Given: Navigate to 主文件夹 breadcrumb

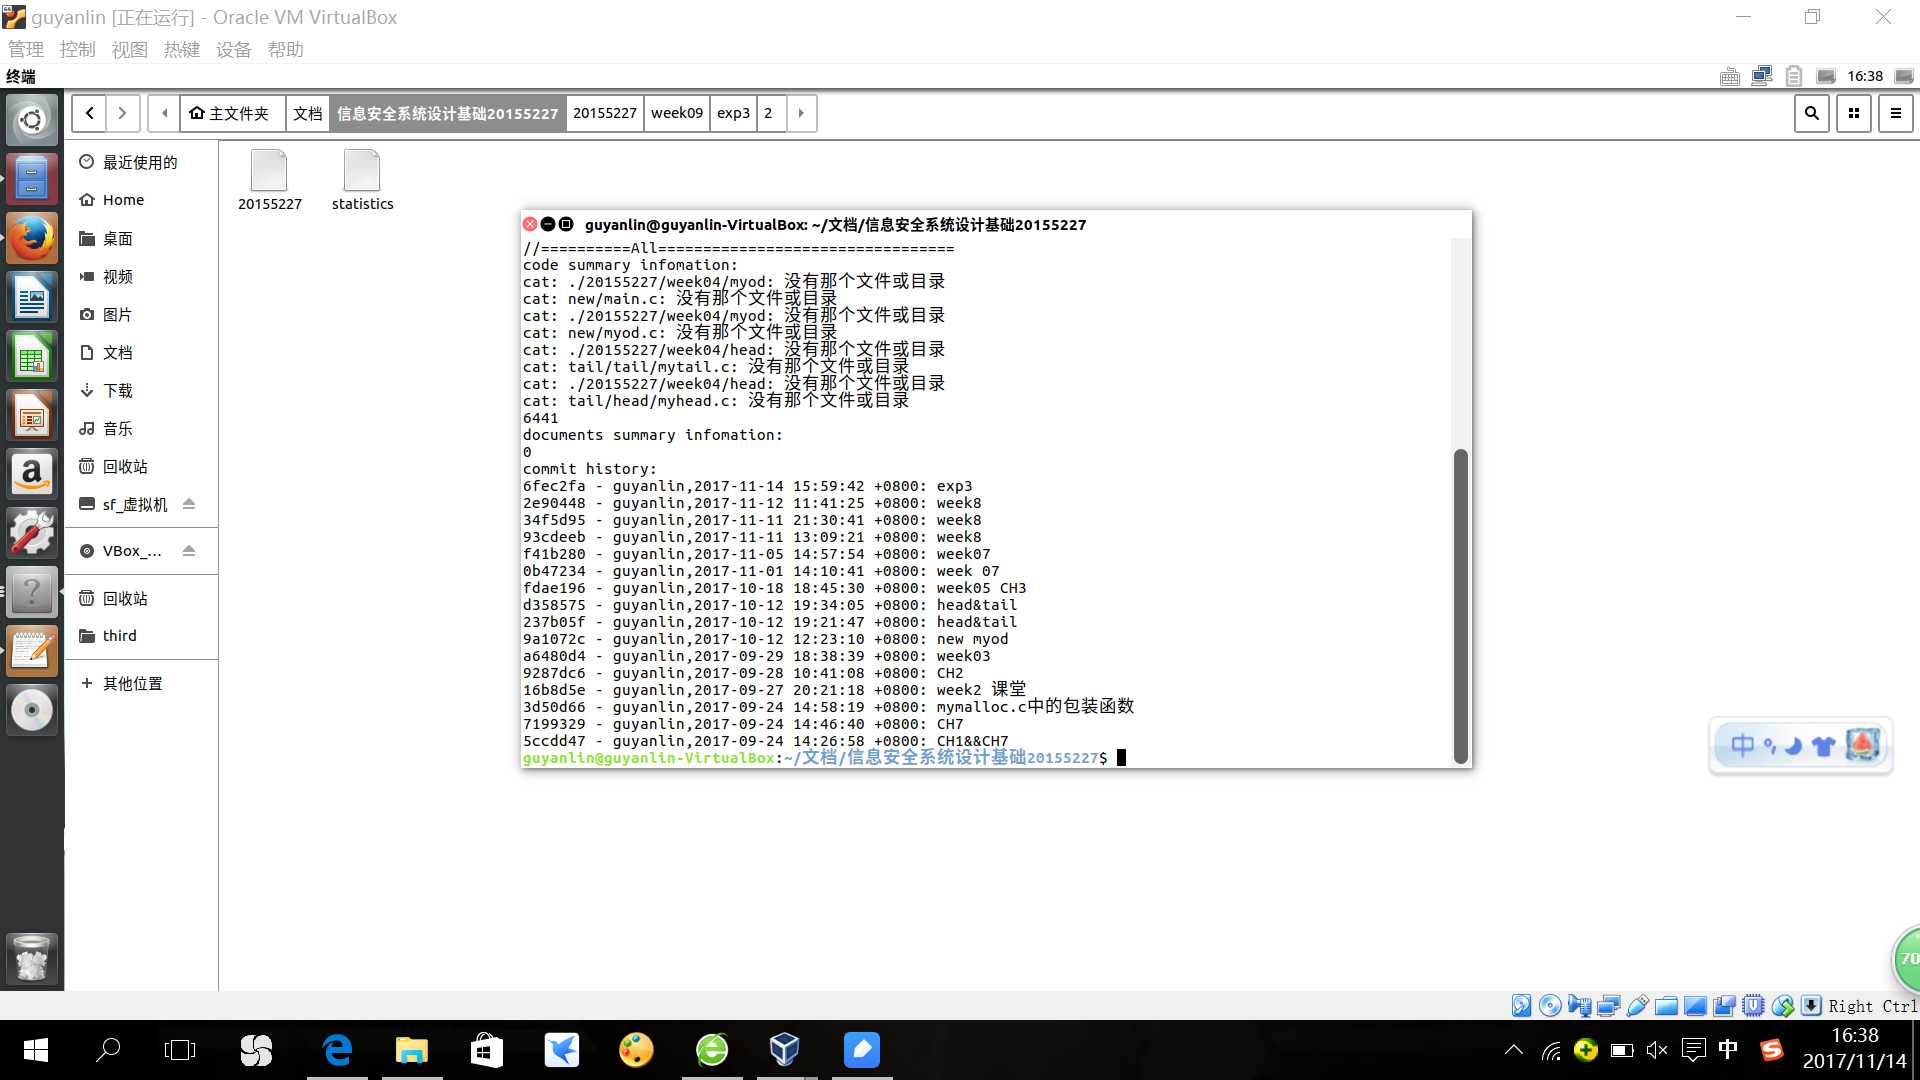Looking at the screenshot, I should tap(232, 113).
